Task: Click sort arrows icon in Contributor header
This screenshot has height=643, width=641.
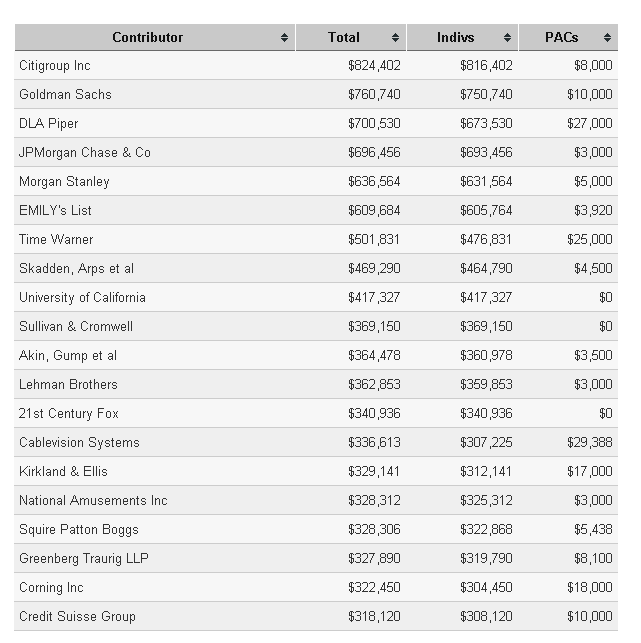Action: point(285,38)
